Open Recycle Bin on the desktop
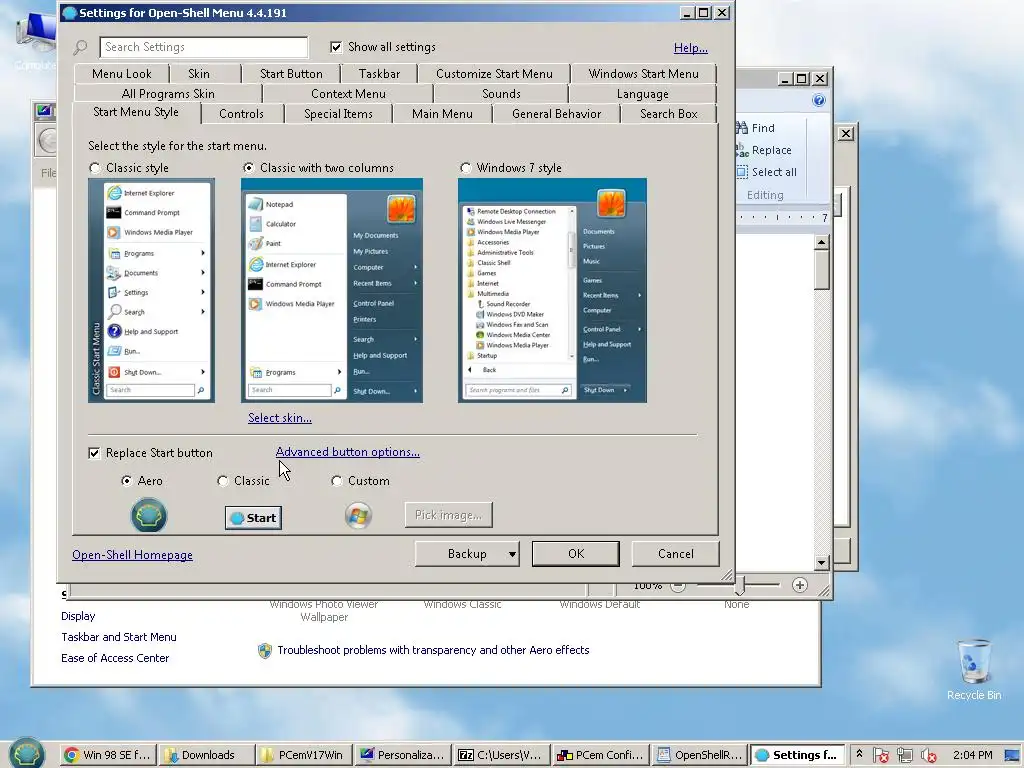 click(974, 669)
